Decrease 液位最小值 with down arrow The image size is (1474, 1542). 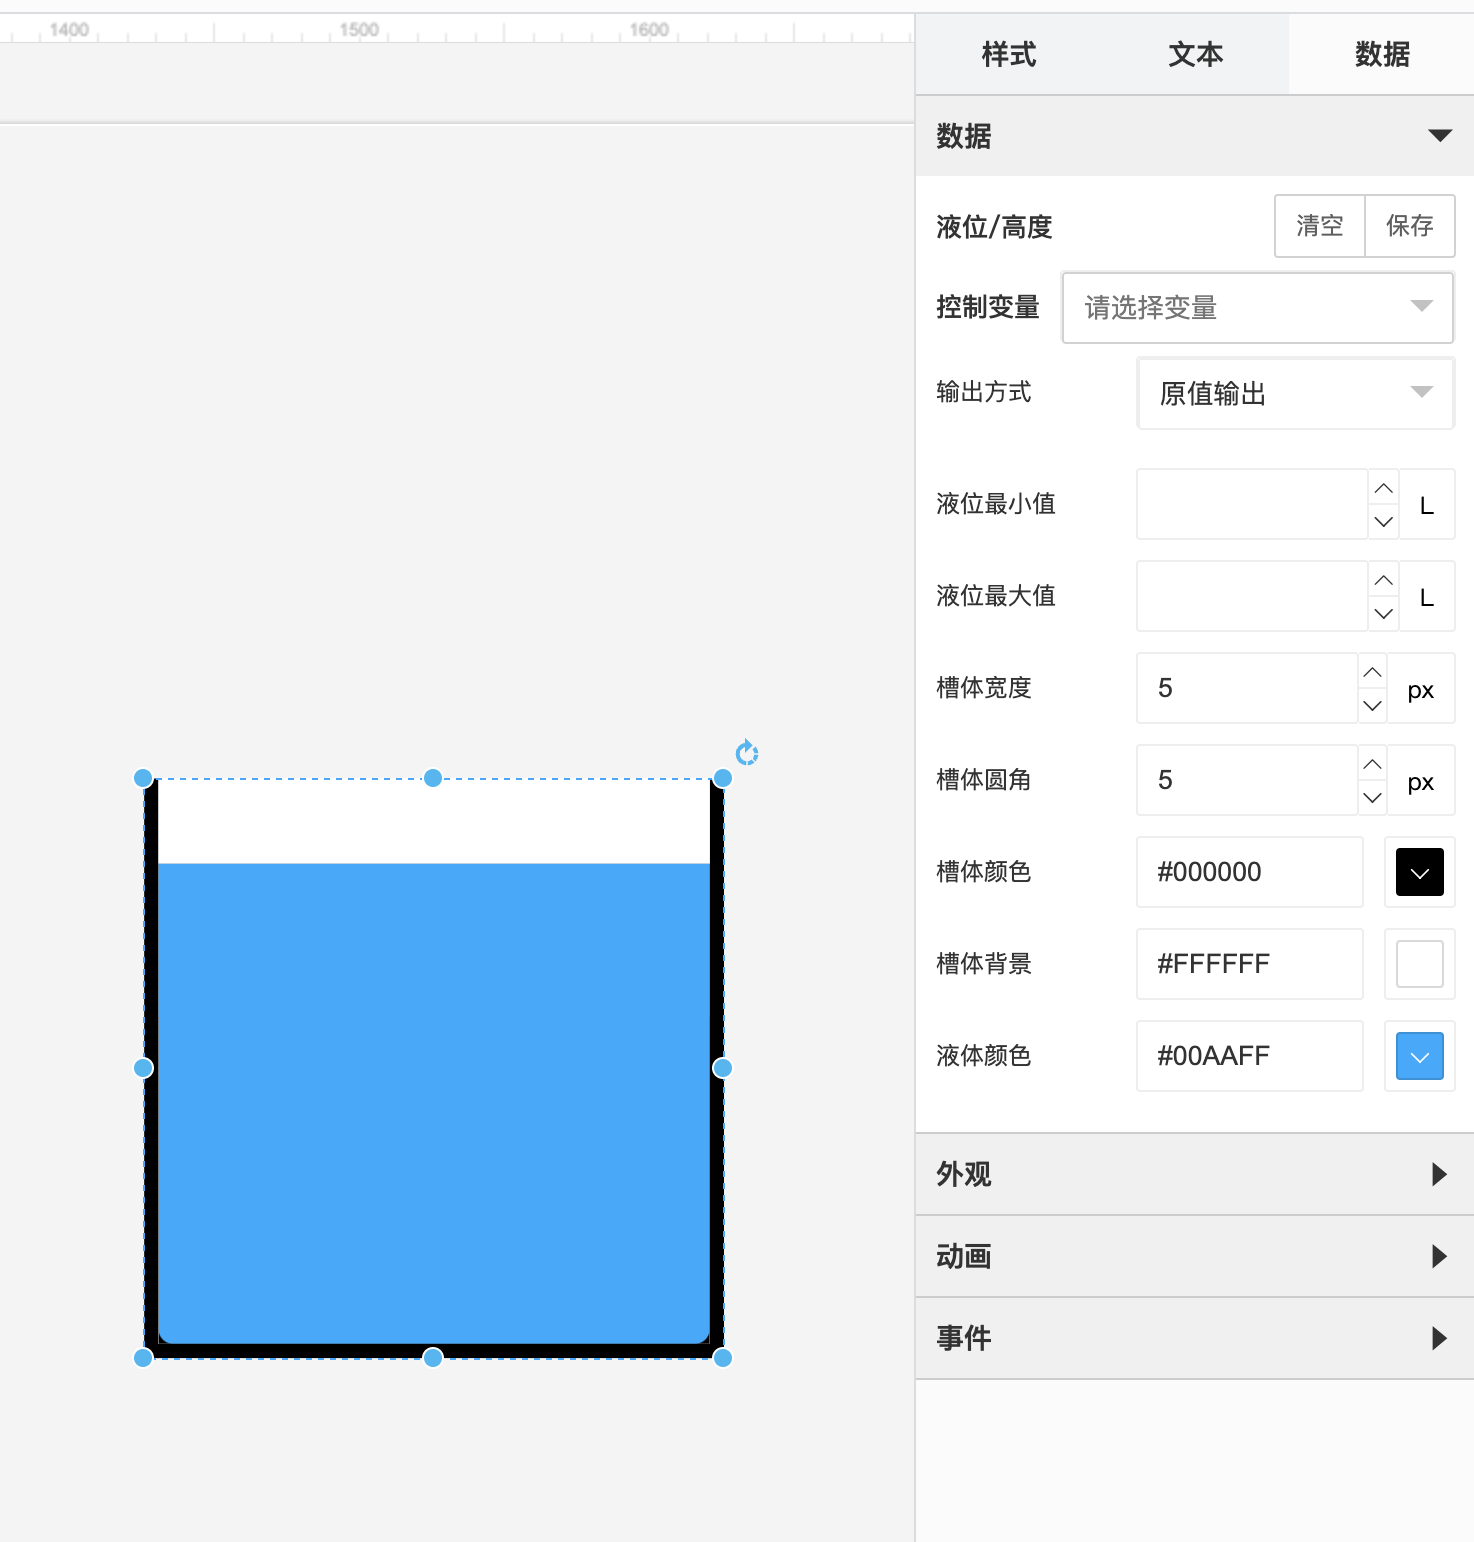click(1384, 521)
